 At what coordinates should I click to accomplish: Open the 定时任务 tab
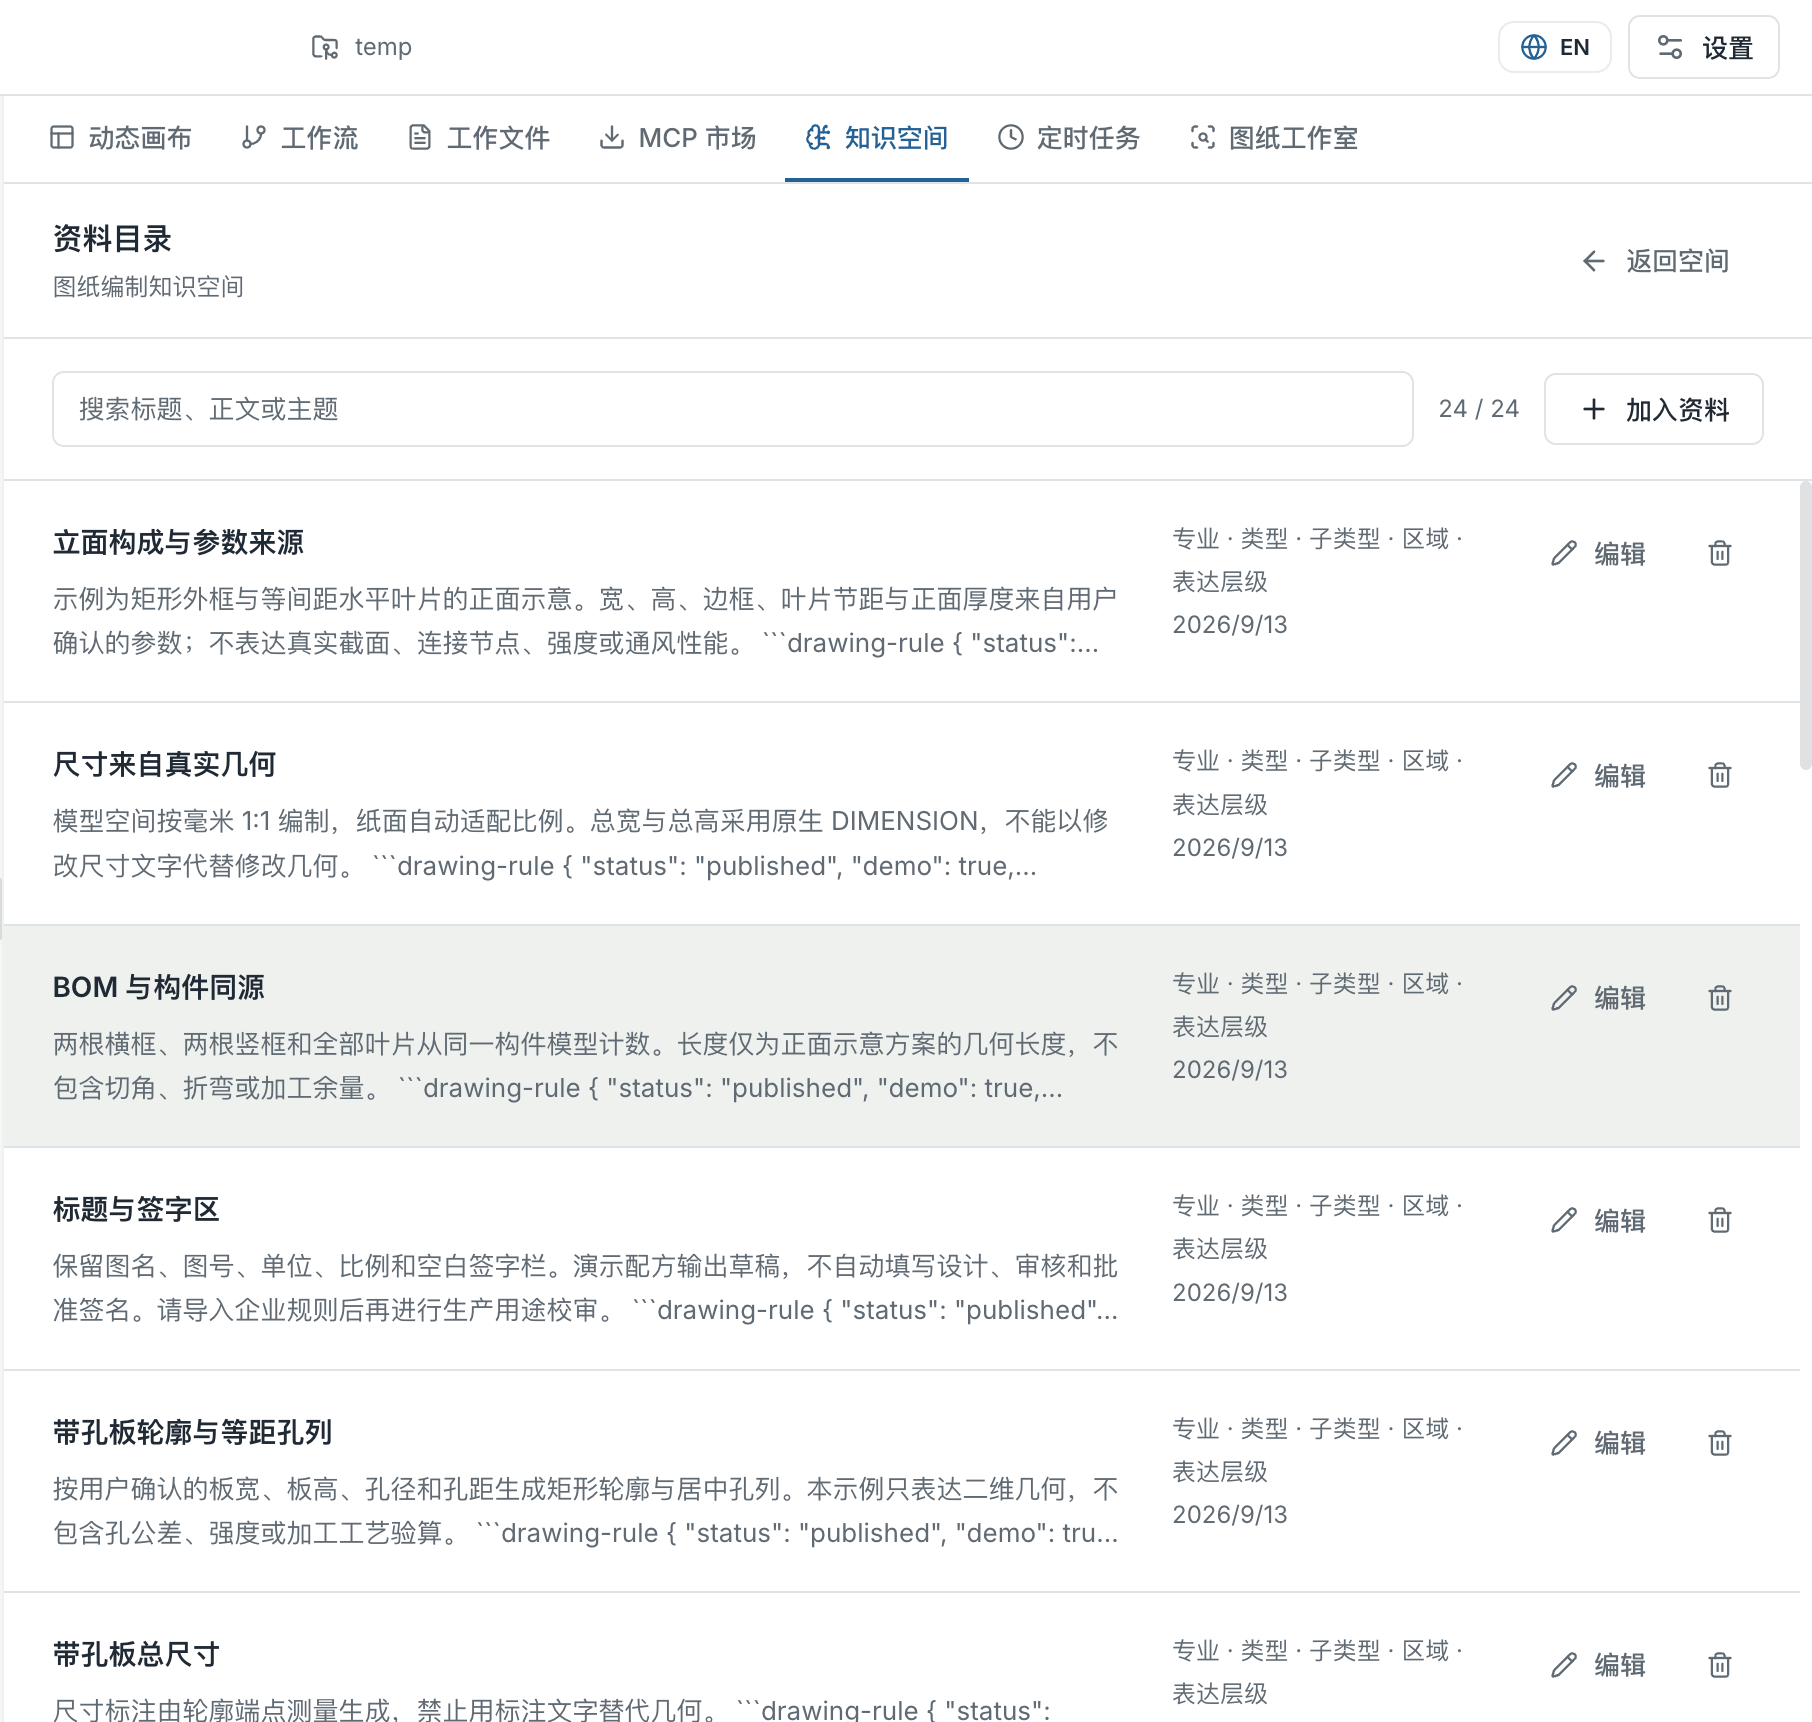pyautogui.click(x=1069, y=138)
